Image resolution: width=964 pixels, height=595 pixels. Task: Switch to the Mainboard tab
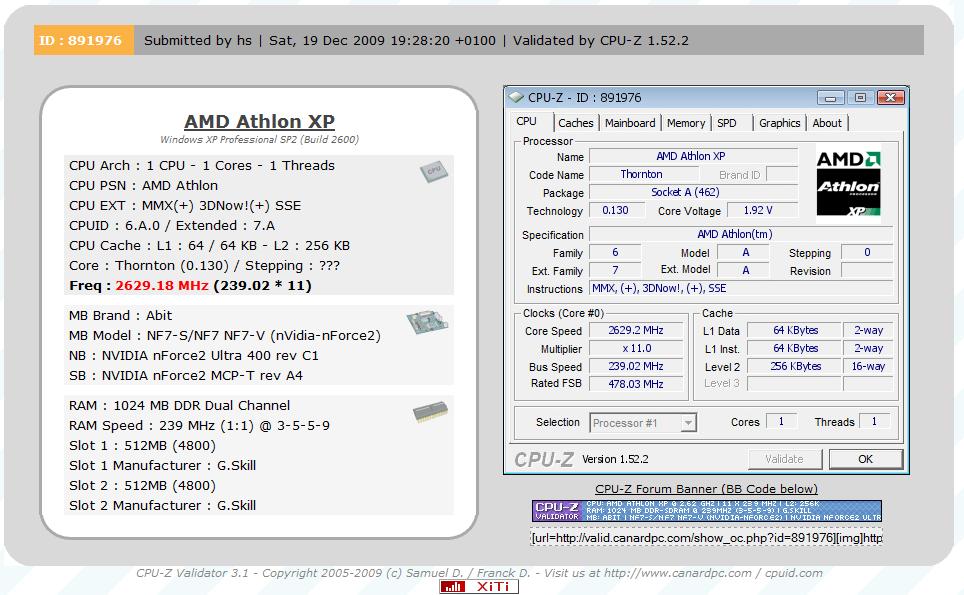[630, 123]
